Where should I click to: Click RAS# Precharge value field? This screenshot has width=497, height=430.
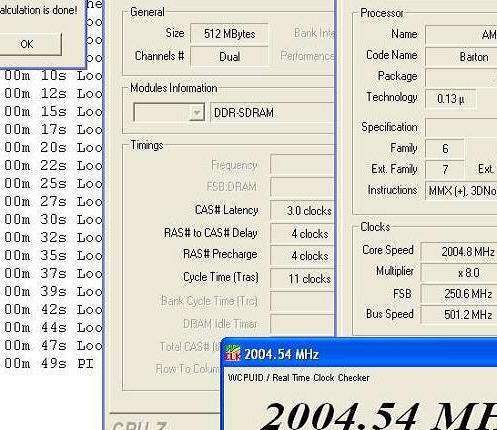(302, 256)
